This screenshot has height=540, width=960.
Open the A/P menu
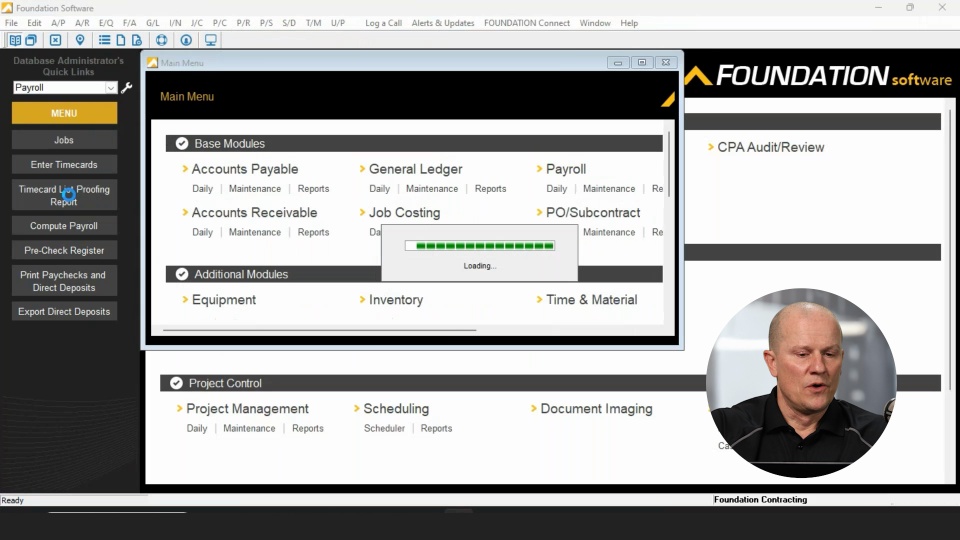(58, 23)
